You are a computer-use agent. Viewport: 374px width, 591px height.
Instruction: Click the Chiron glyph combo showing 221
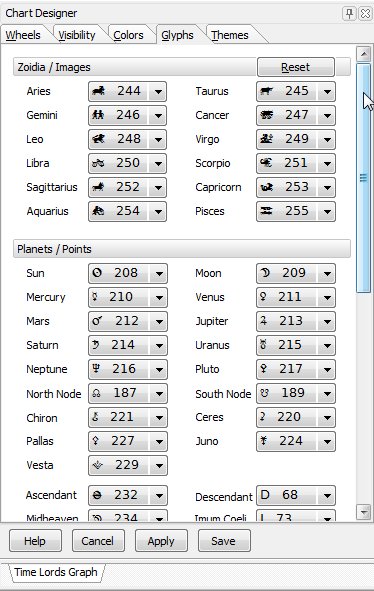click(128, 418)
